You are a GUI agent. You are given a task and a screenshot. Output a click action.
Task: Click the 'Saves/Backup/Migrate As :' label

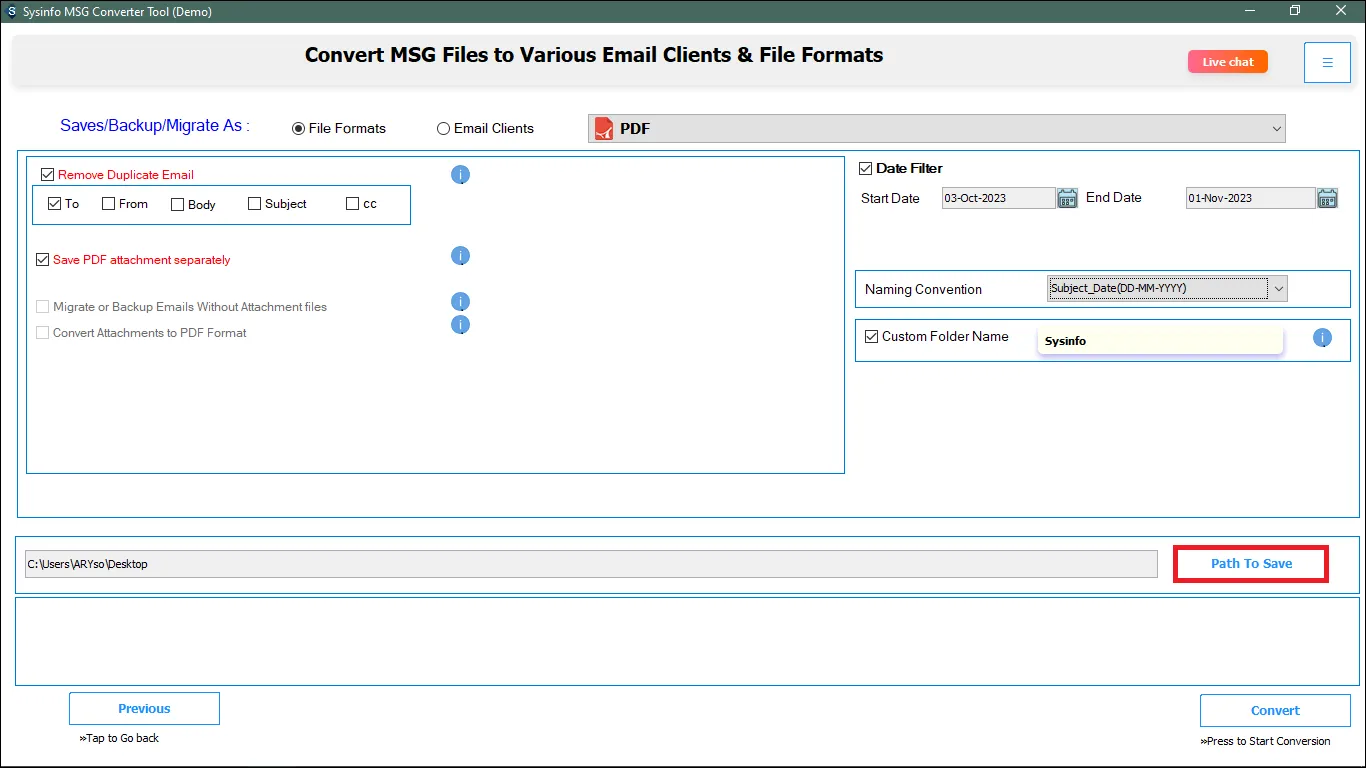tap(155, 126)
